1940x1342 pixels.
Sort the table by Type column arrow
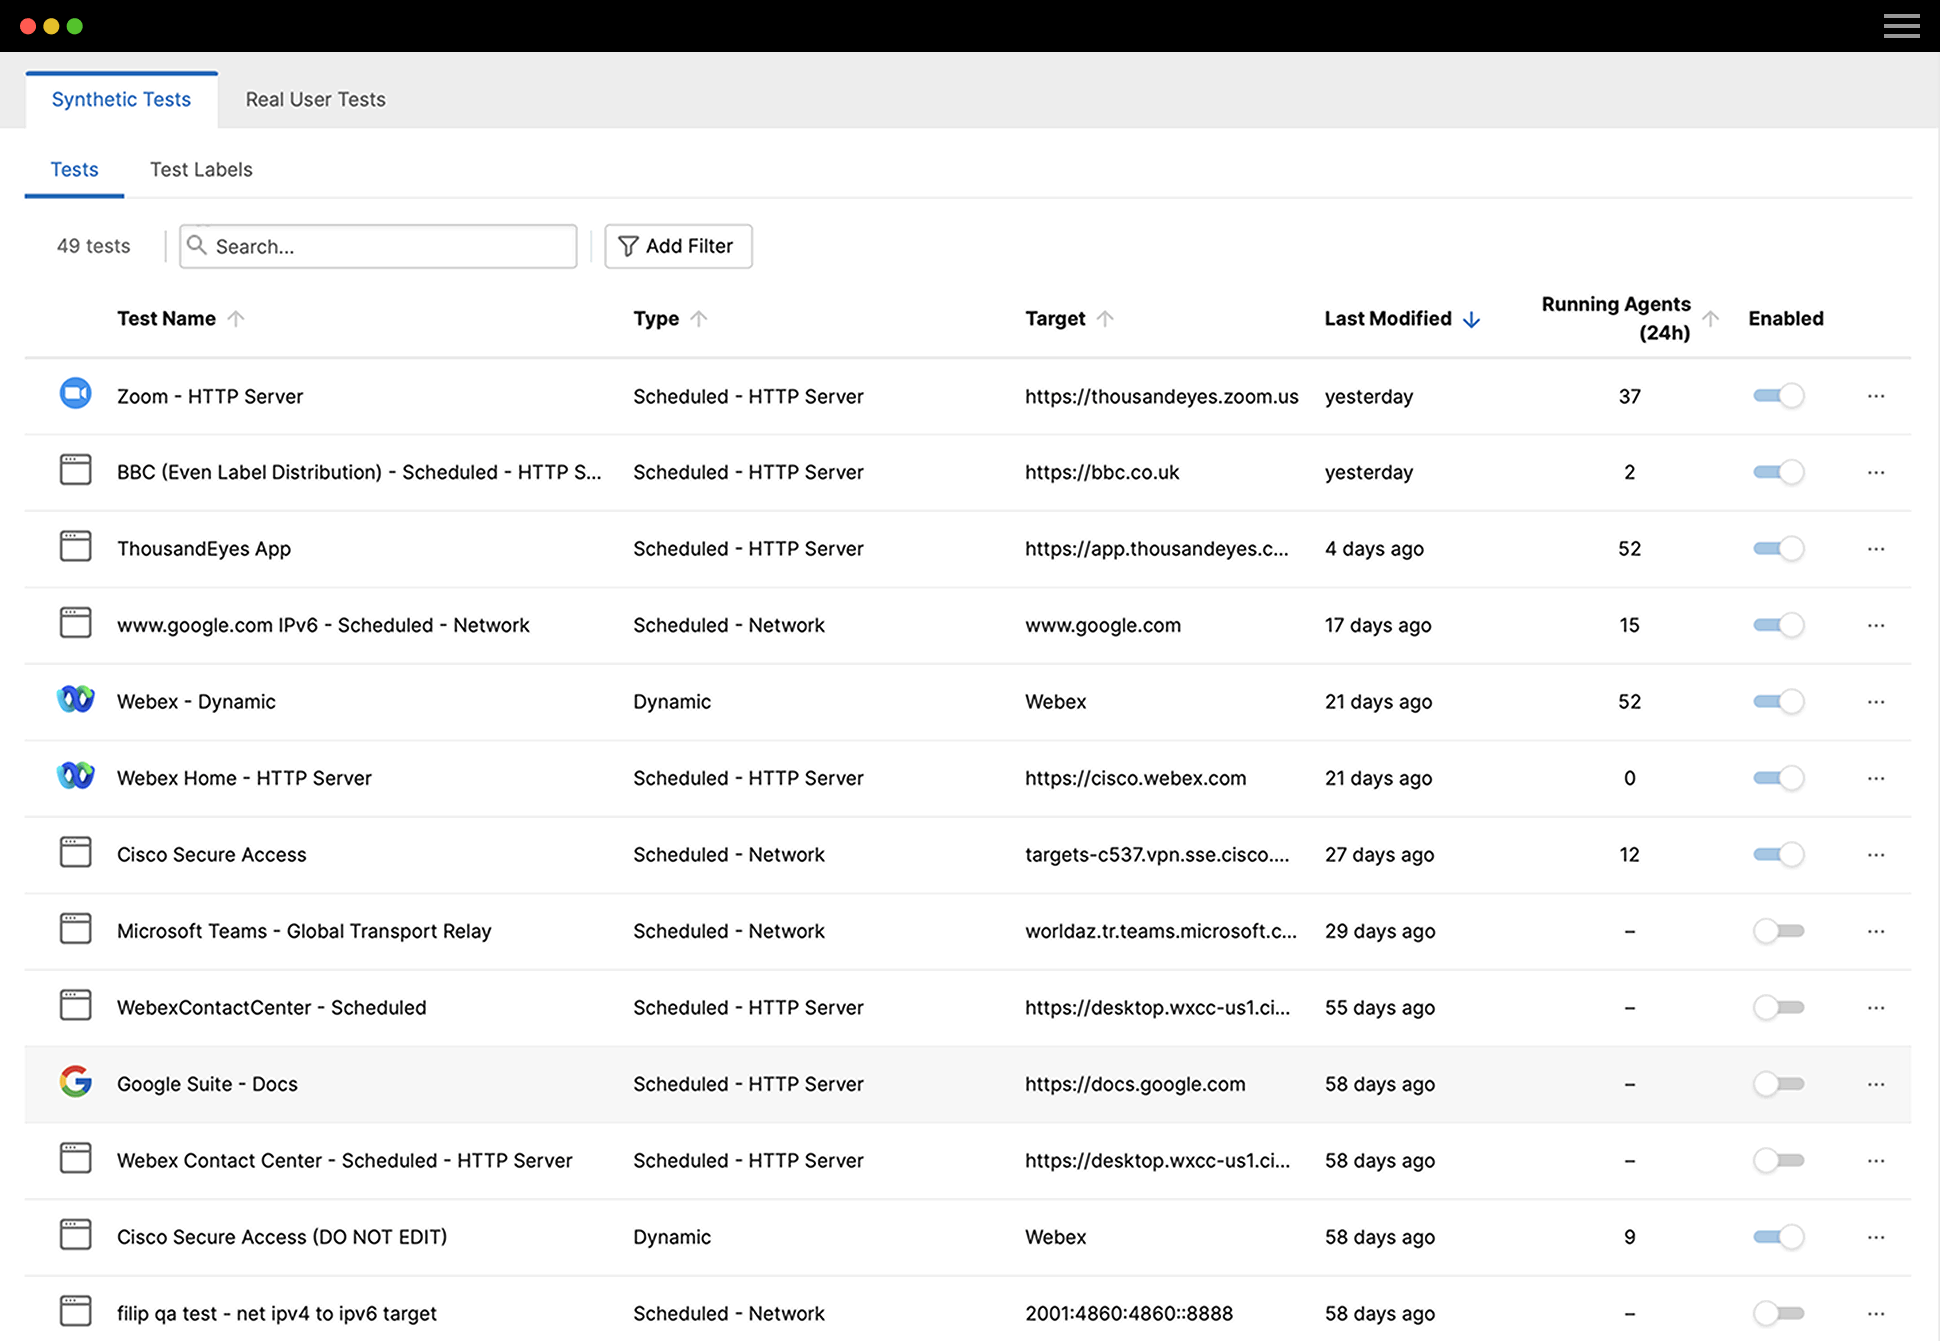pyautogui.click(x=699, y=319)
